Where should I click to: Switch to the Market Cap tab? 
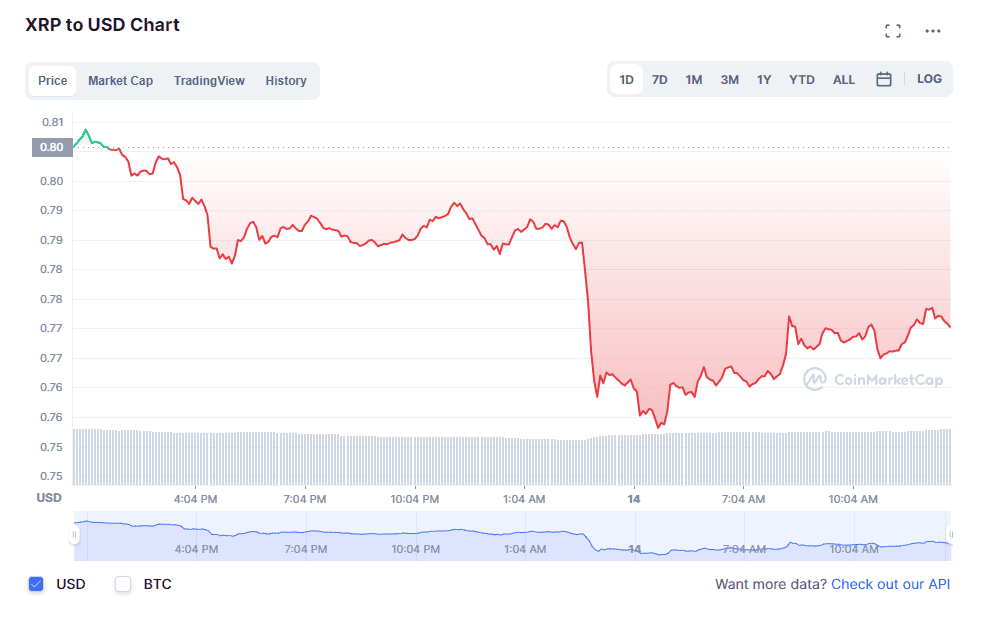[x=120, y=80]
